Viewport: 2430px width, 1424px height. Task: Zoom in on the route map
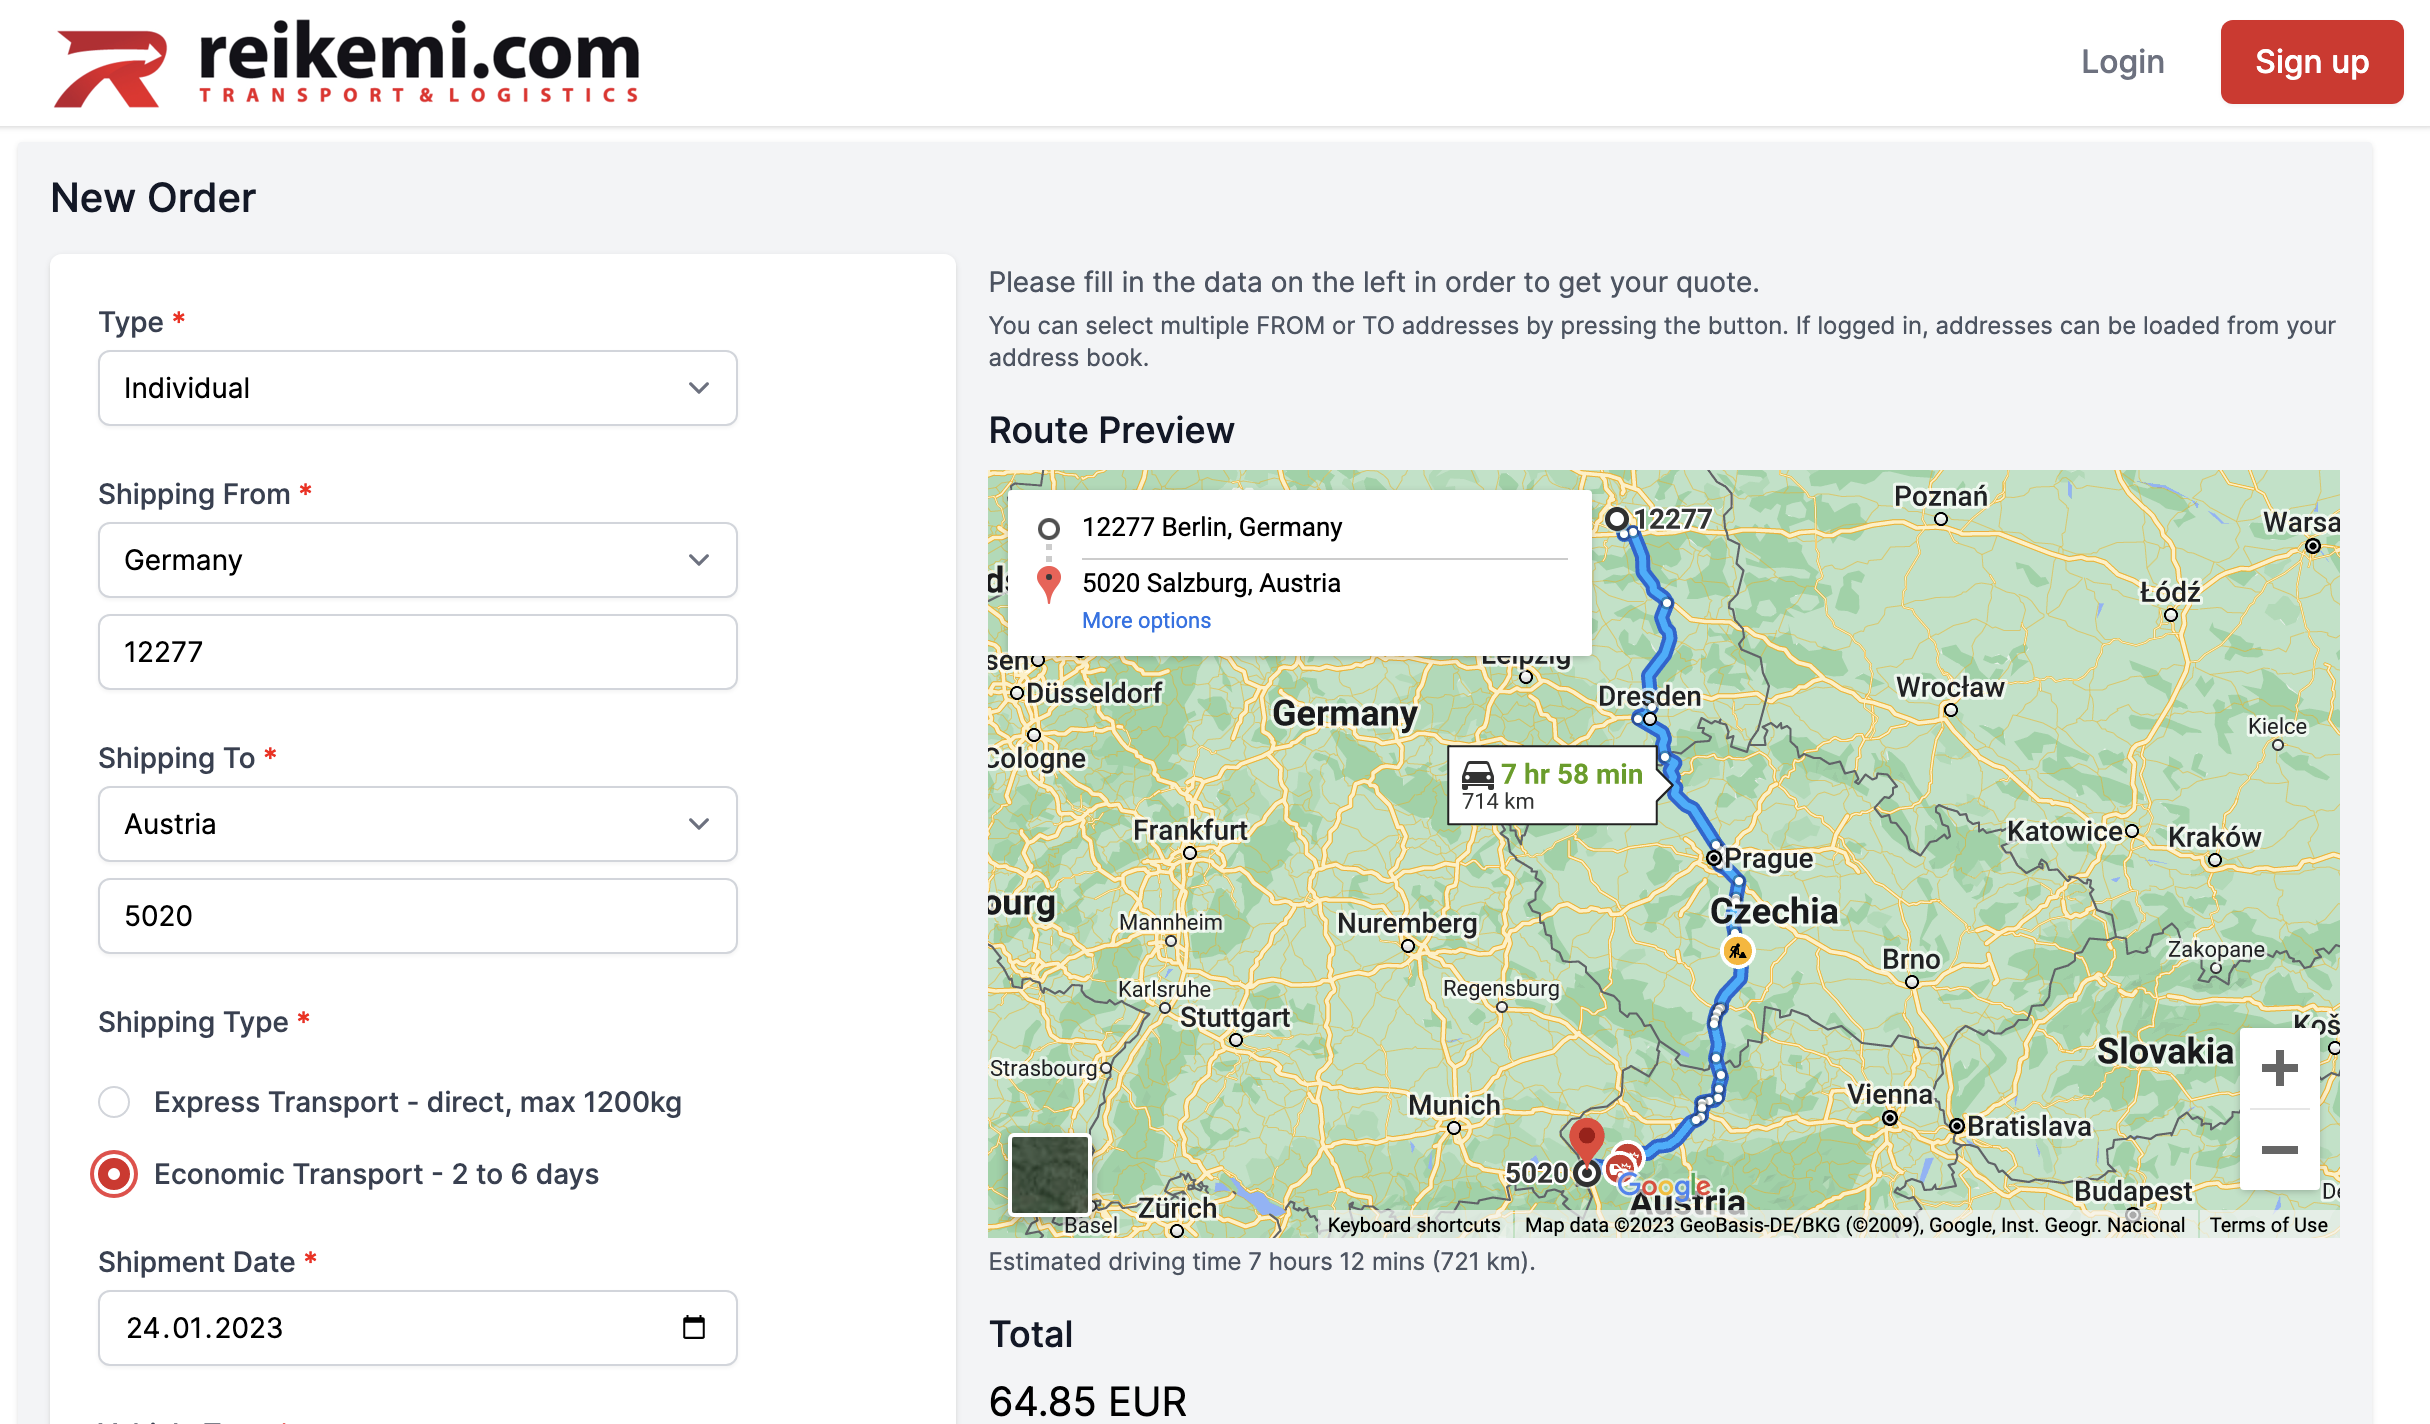click(2279, 1068)
